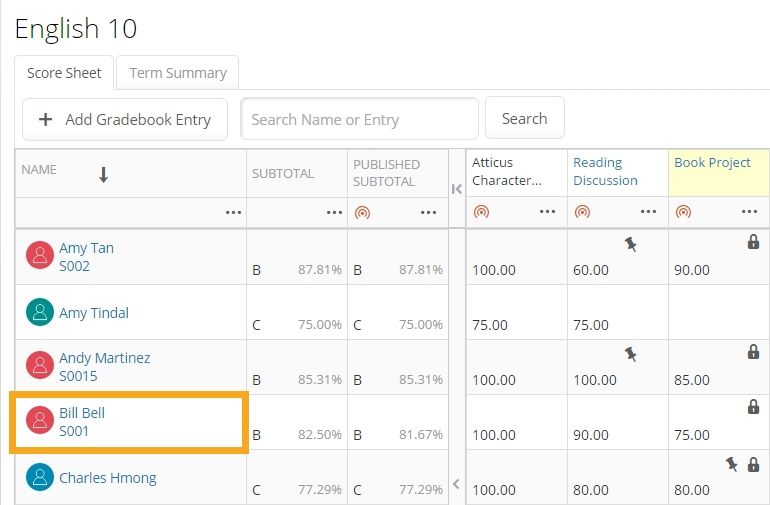Click the Add Gradebook Entry button
This screenshot has width=770, height=505.
click(125, 119)
